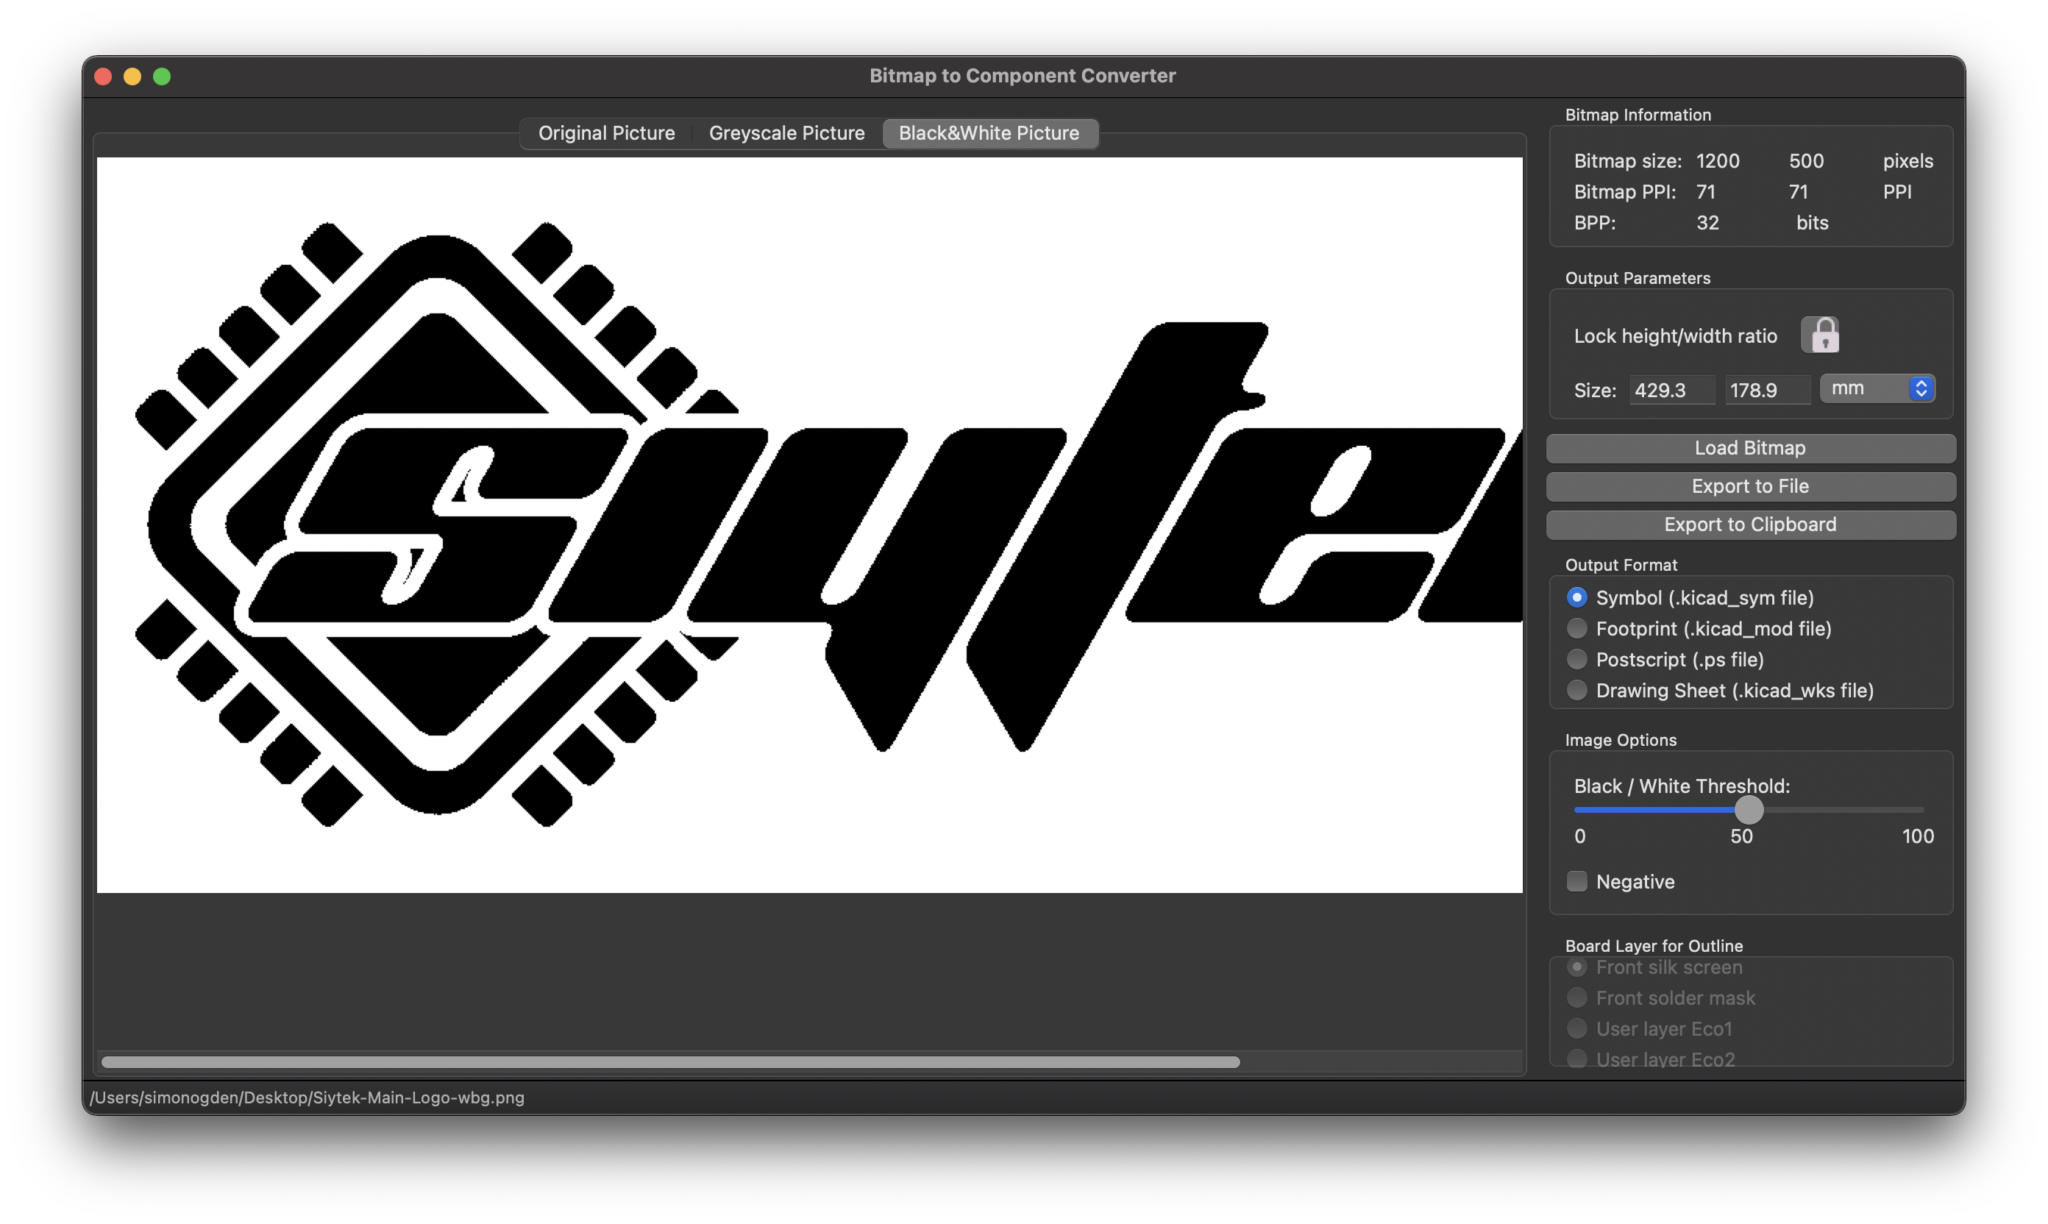This screenshot has width=2048, height=1224.
Task: Click the horizontal scrollbar below the preview
Action: point(667,1063)
